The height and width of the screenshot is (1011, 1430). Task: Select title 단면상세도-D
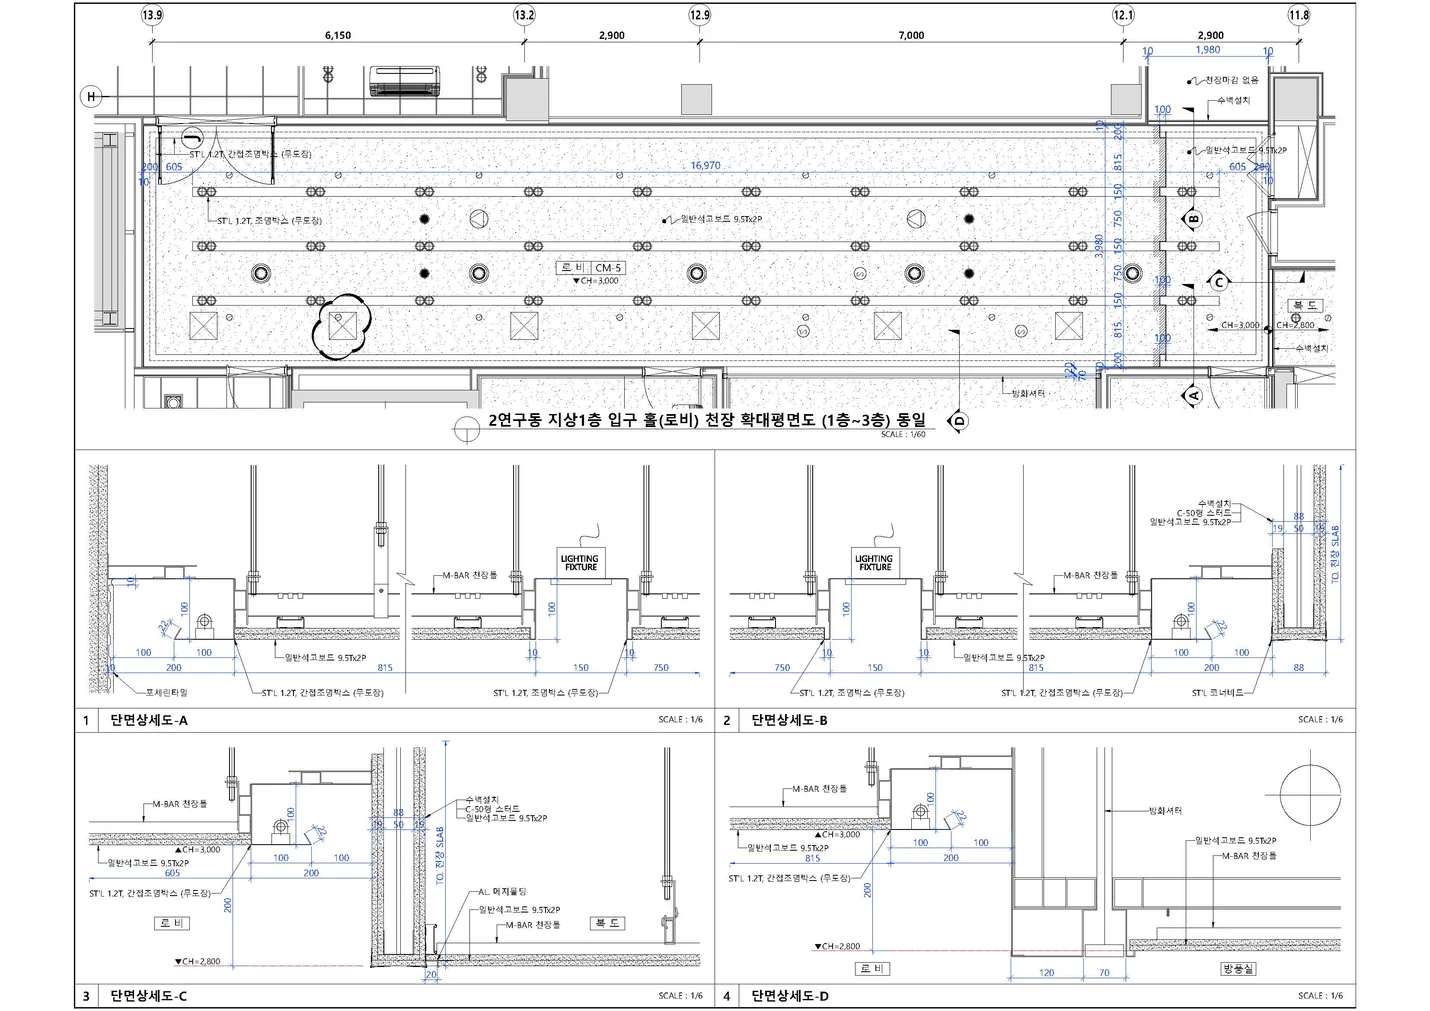coord(789,996)
